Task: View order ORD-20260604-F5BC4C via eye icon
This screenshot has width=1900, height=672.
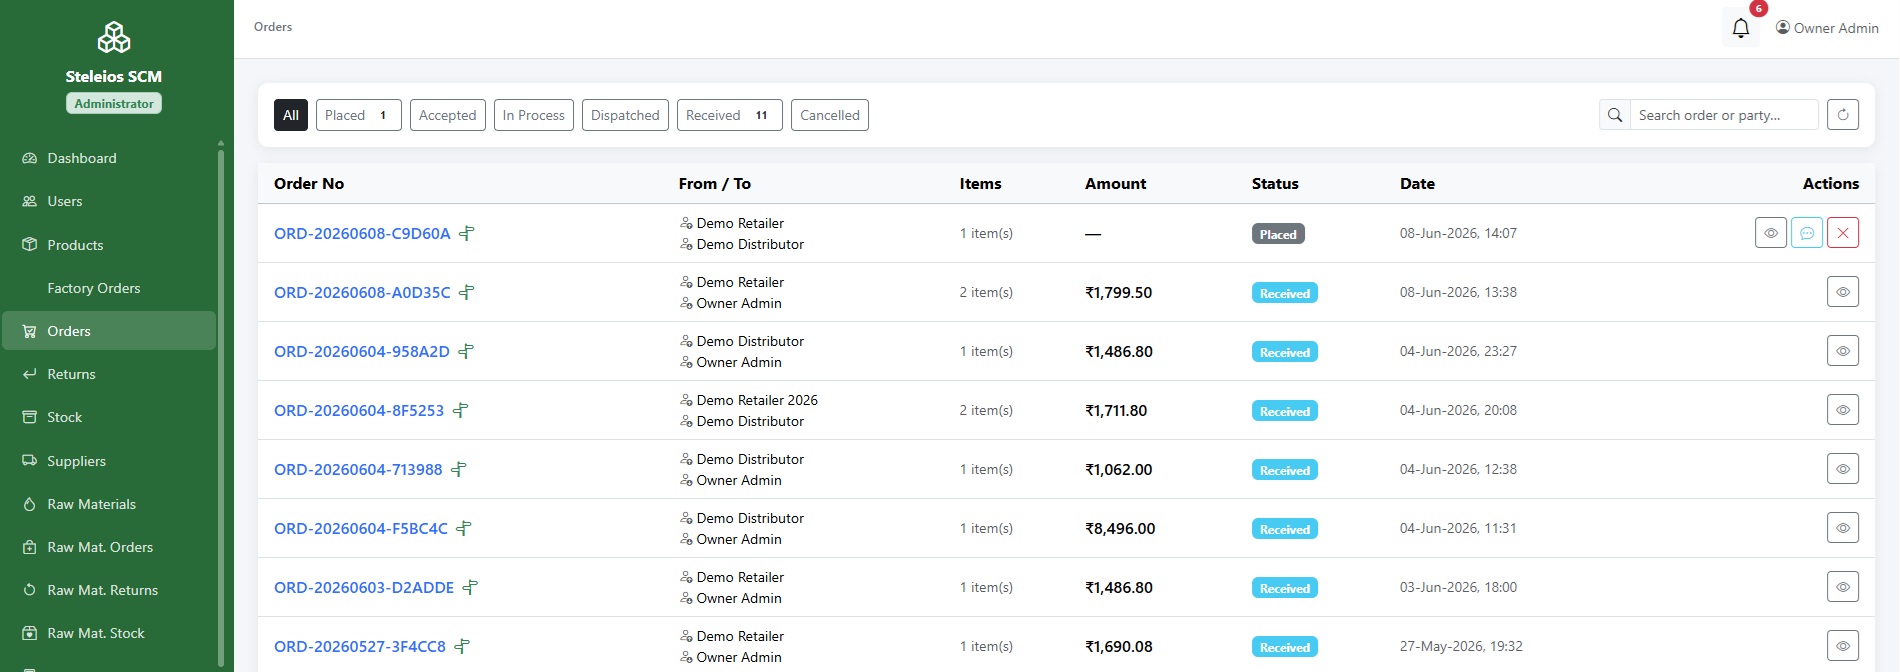Action: [1843, 528]
